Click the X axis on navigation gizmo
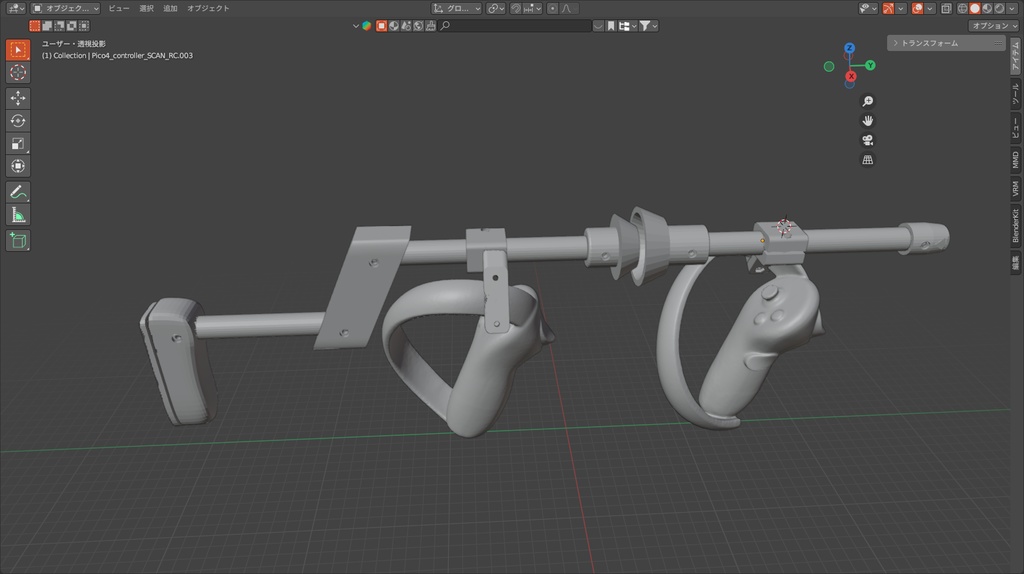Viewport: 1024px width, 574px height. pos(850,76)
